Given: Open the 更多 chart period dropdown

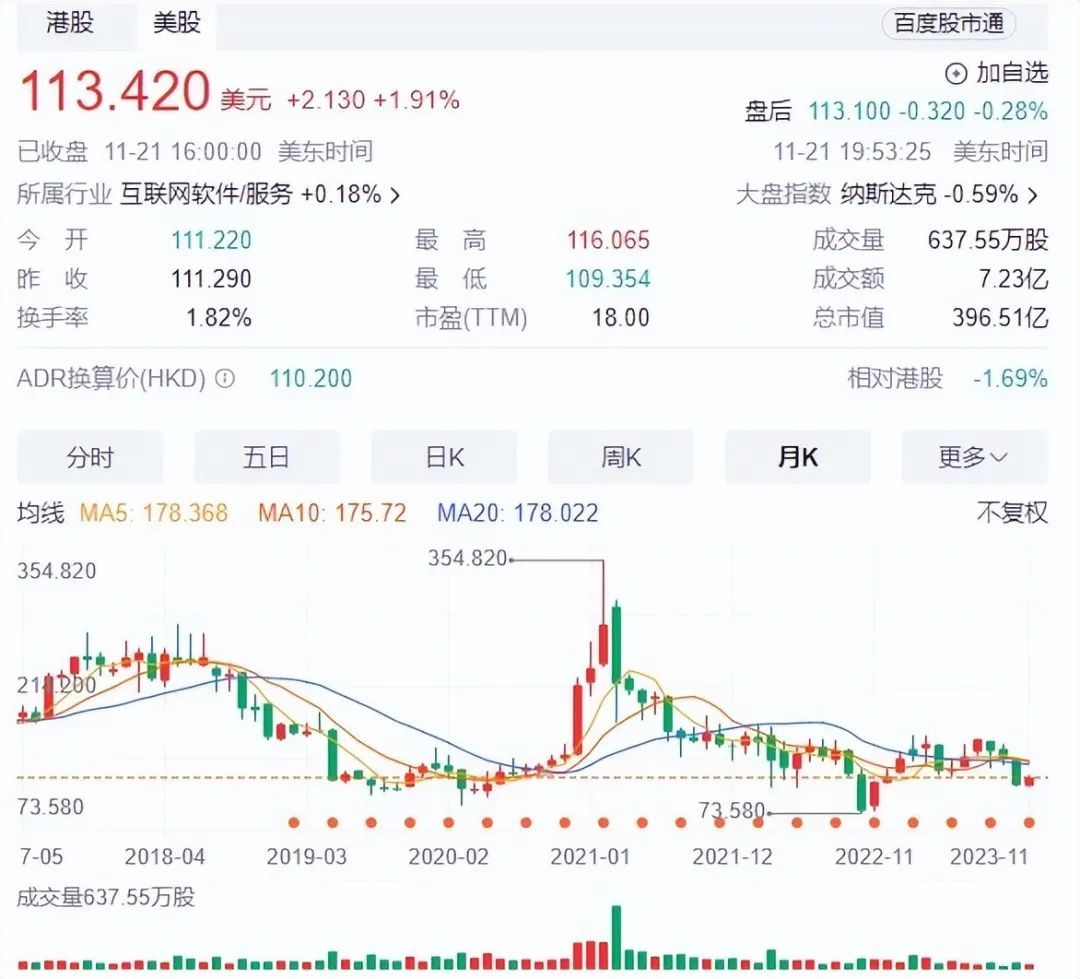Looking at the screenshot, I should point(973,457).
